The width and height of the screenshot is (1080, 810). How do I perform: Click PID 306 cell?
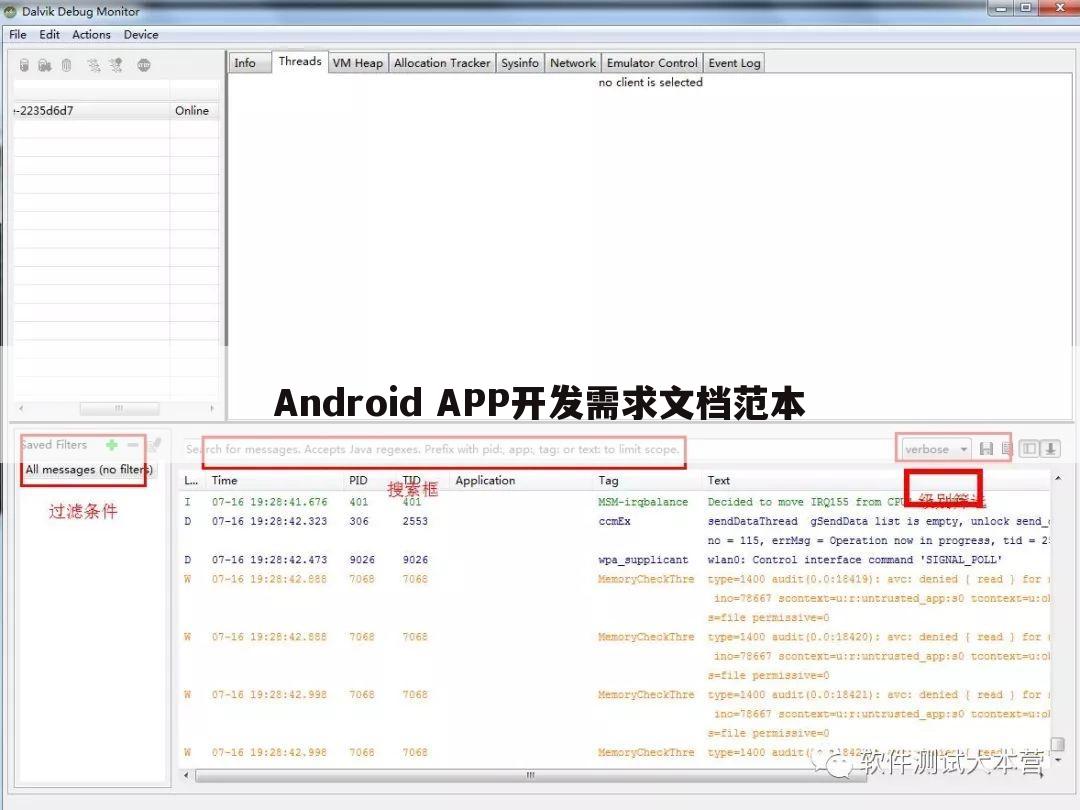[359, 521]
